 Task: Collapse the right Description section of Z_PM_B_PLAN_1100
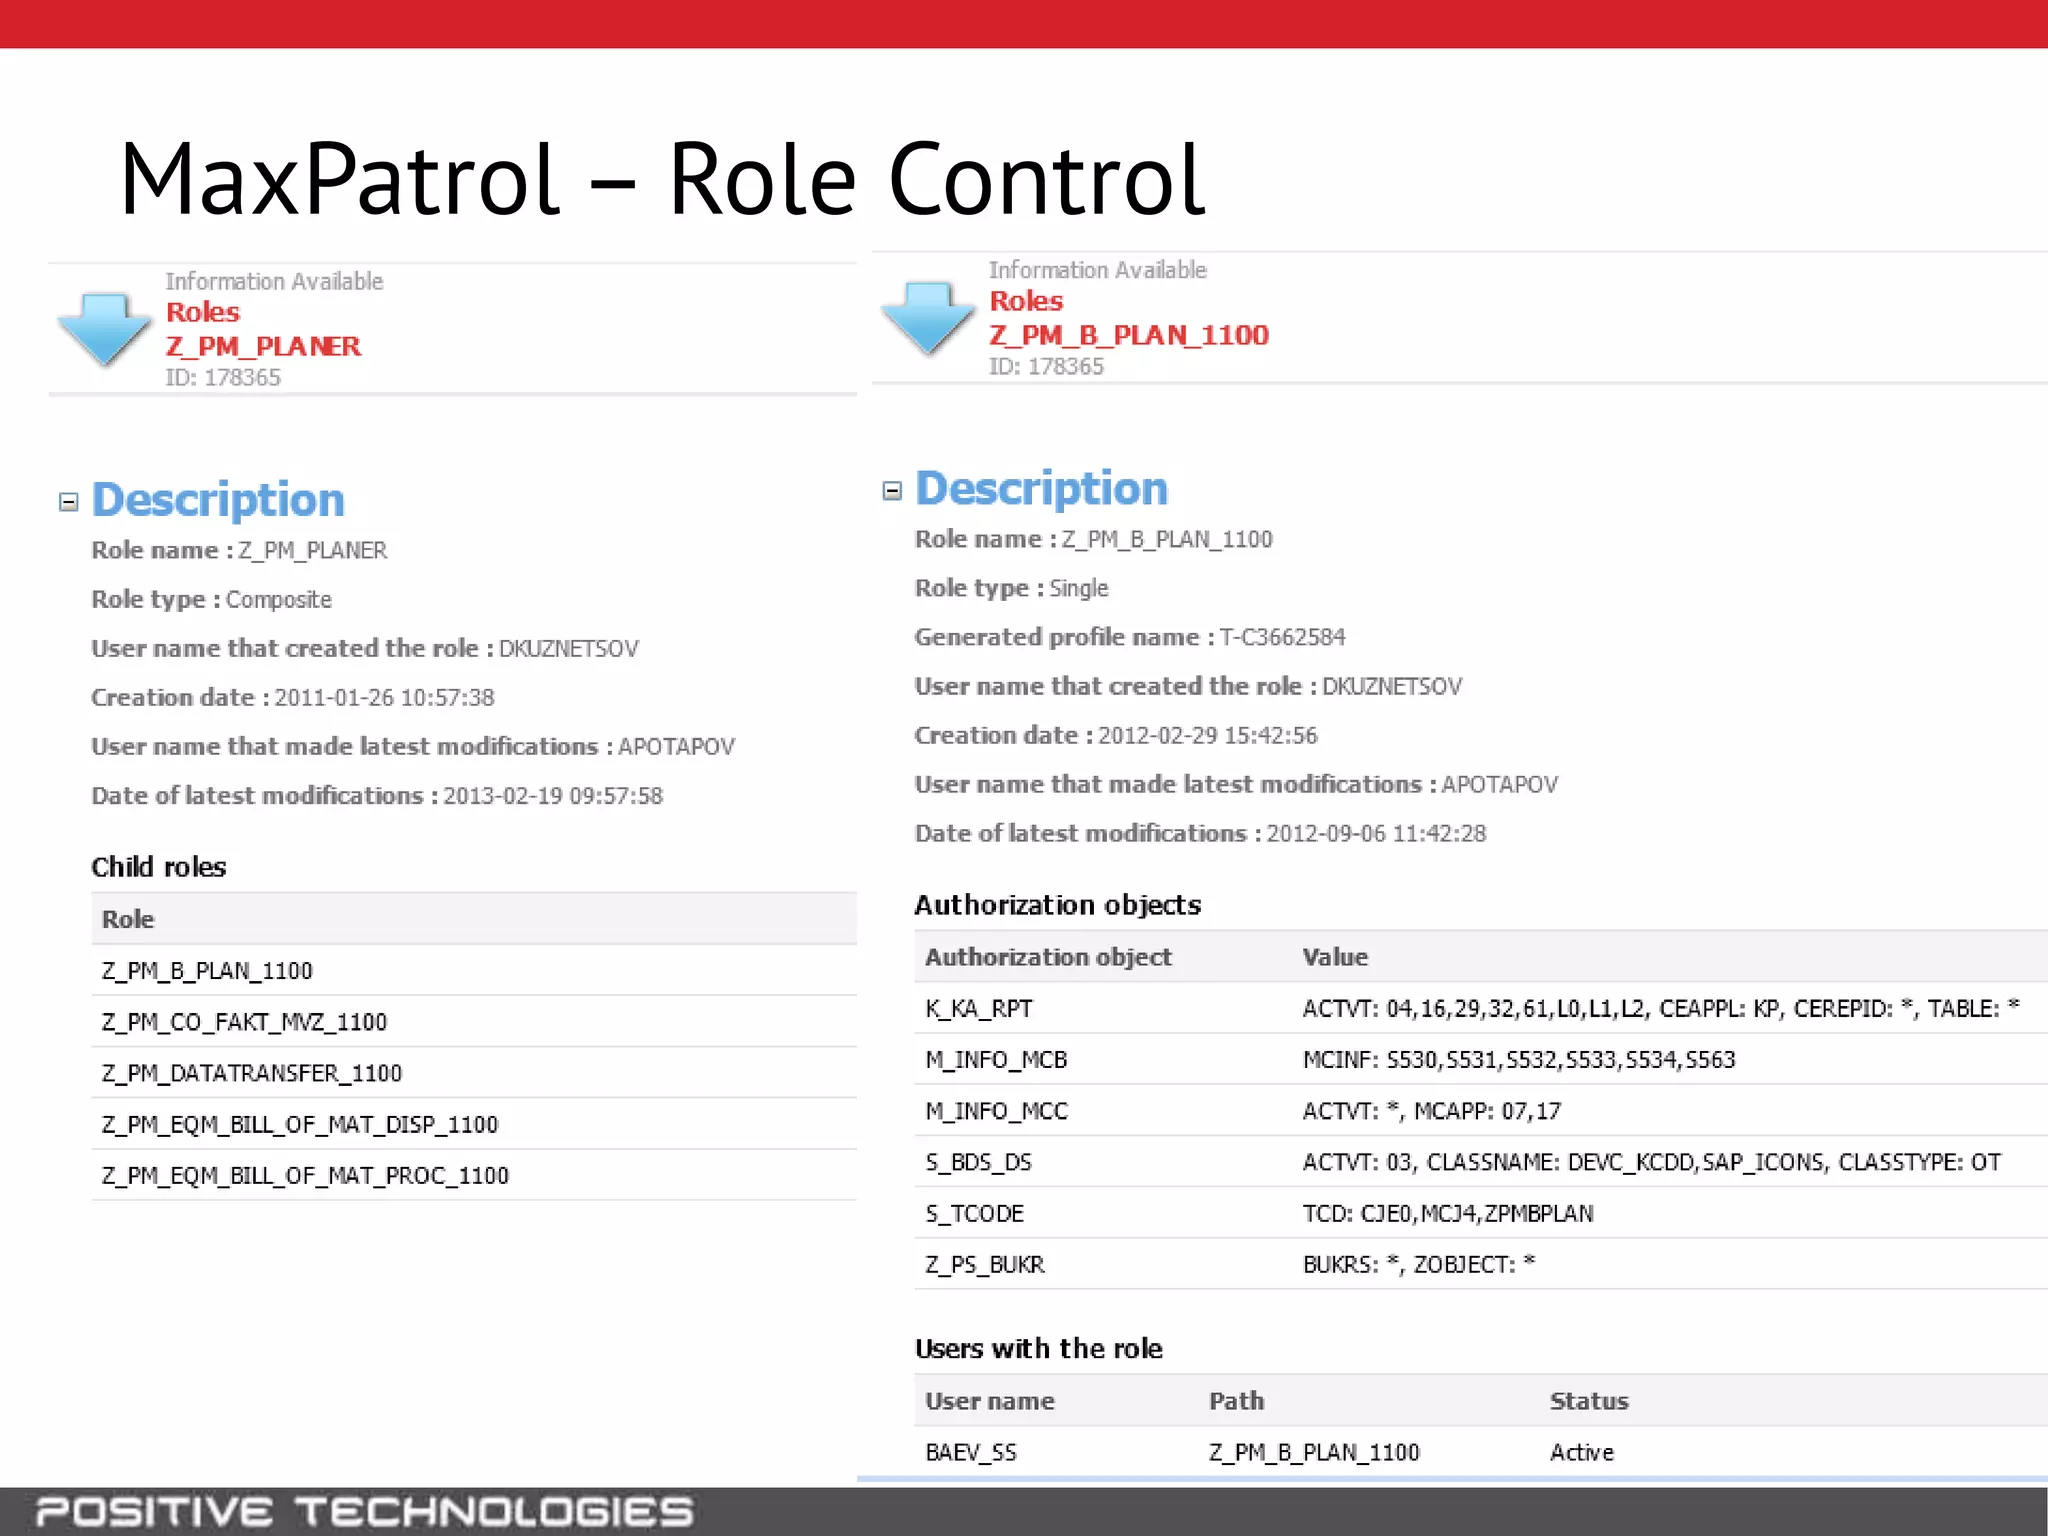point(892,490)
